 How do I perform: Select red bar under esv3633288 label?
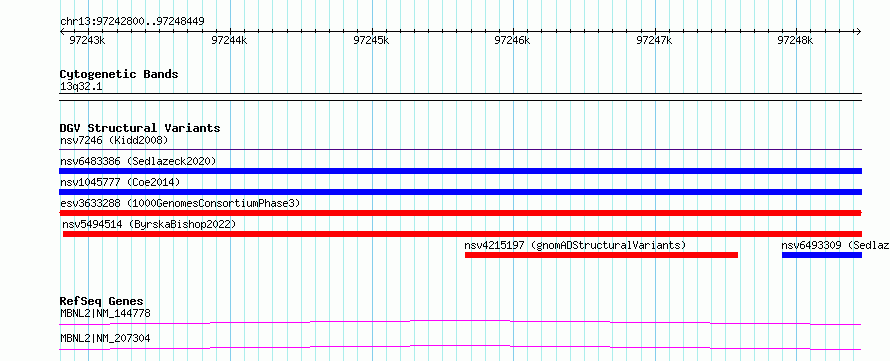pyautogui.click(x=461, y=213)
